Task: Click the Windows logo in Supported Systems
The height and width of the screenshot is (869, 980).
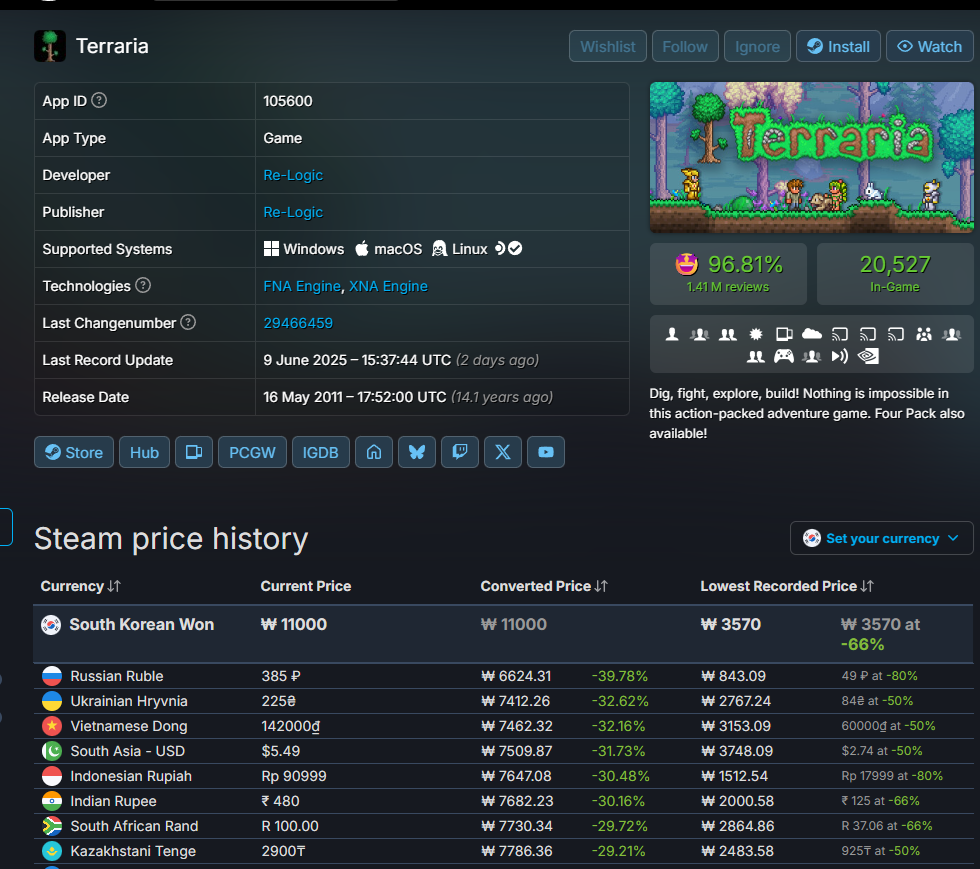Action: click(x=271, y=249)
